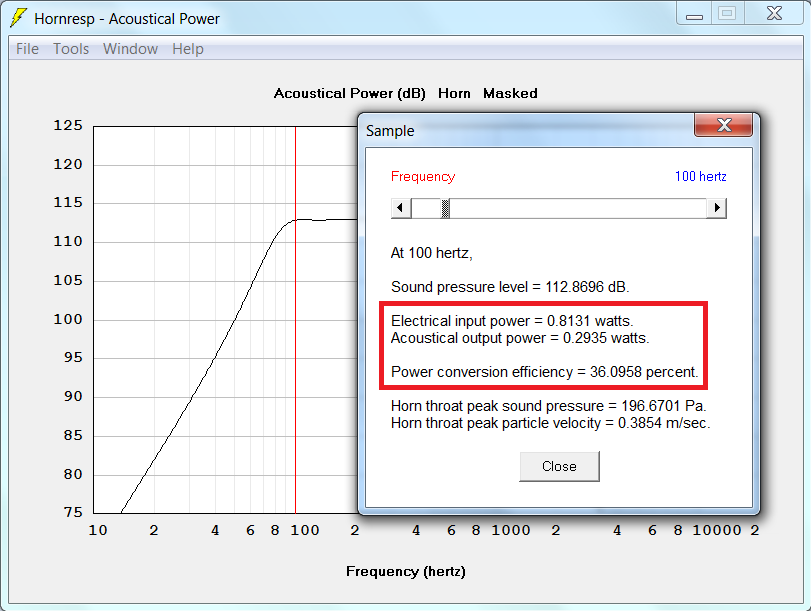Viewport: 811px width, 611px height.
Task: Click the 'Horn' label in chart title
Action: point(454,93)
